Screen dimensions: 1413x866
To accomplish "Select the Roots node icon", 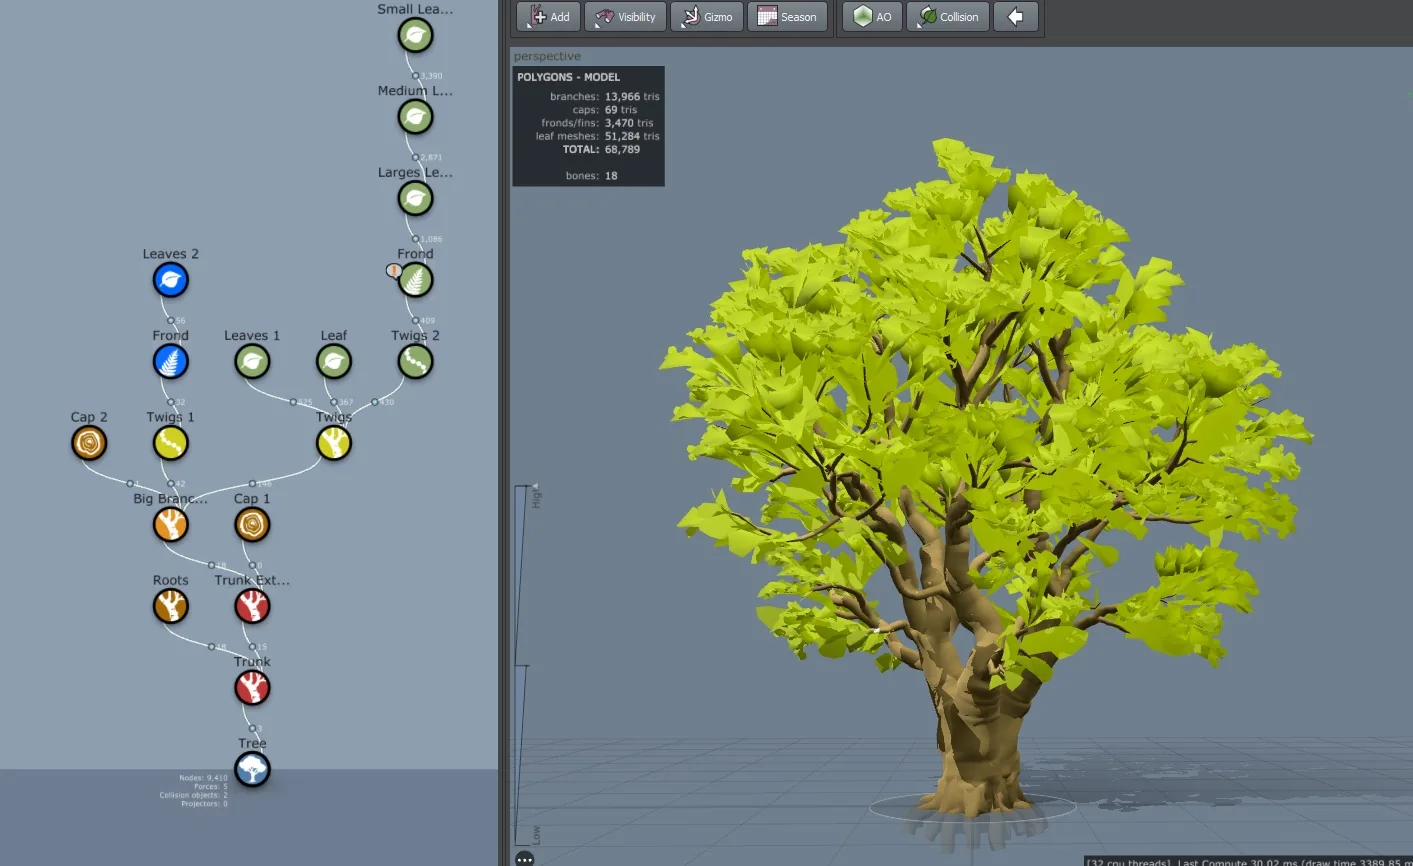I will 171,607.
